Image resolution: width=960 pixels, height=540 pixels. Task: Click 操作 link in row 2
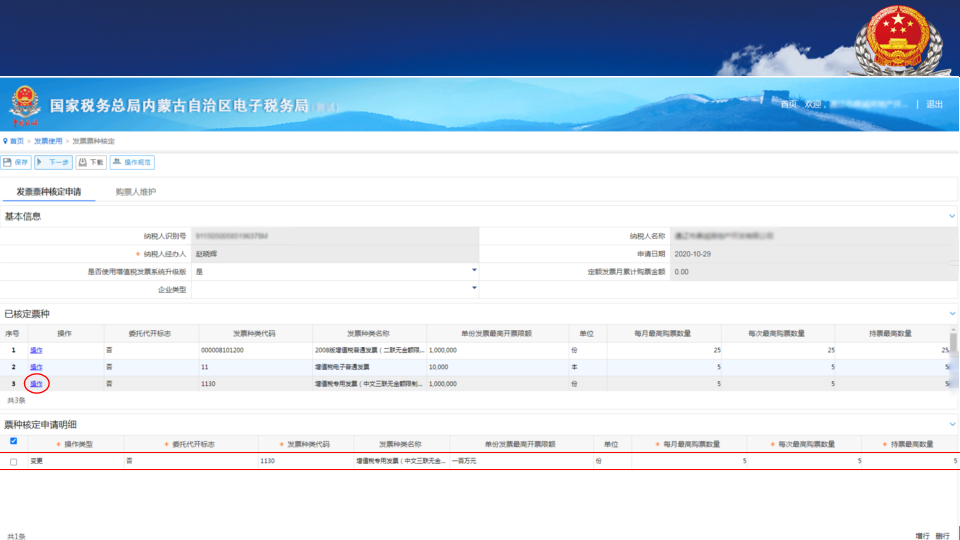36,367
